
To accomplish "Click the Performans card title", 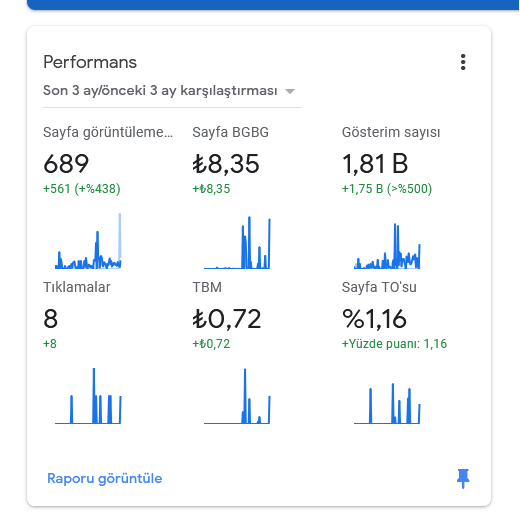I will click(x=90, y=62).
